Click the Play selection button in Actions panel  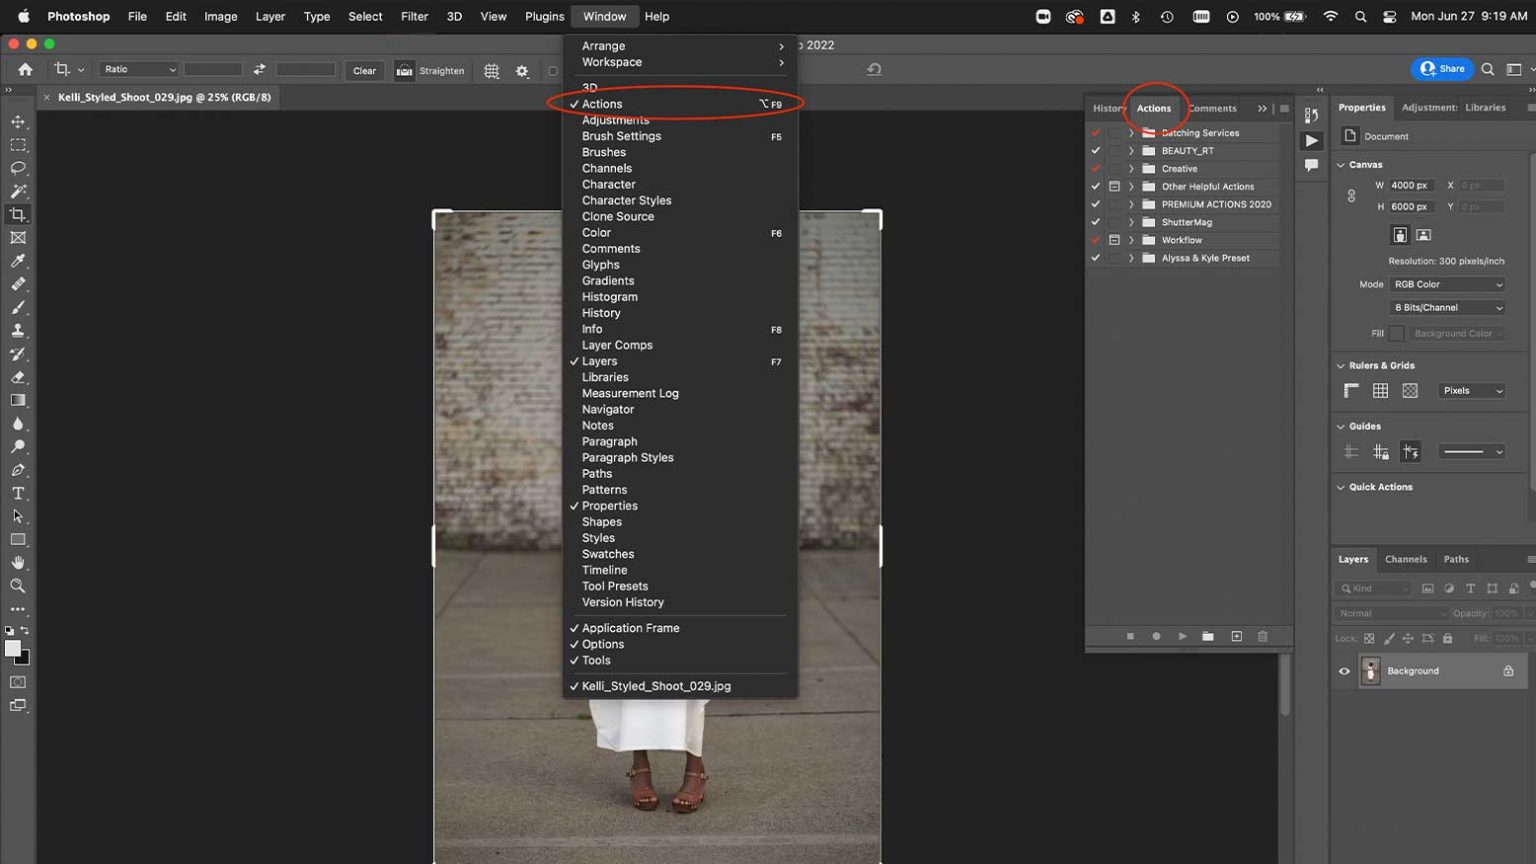(1182, 636)
